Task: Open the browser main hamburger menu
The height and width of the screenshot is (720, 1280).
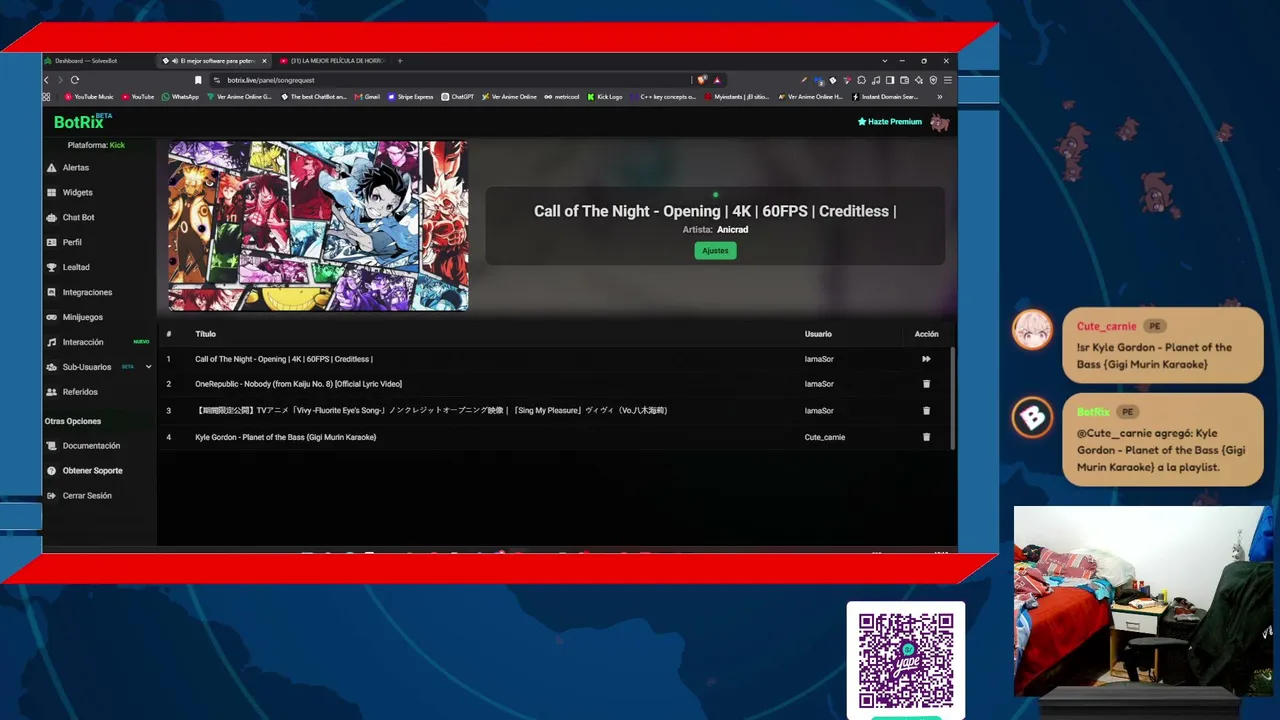Action: click(948, 80)
